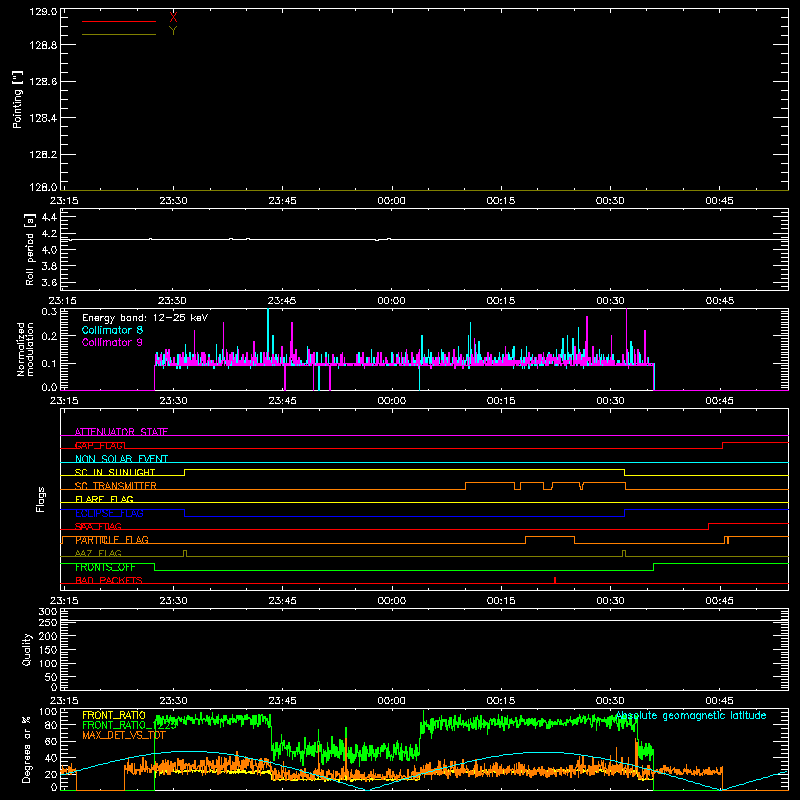Image resolution: width=800 pixels, height=800 pixels.
Task: Click the 128.6 tick label on Pointing axis
Action: click(43, 82)
